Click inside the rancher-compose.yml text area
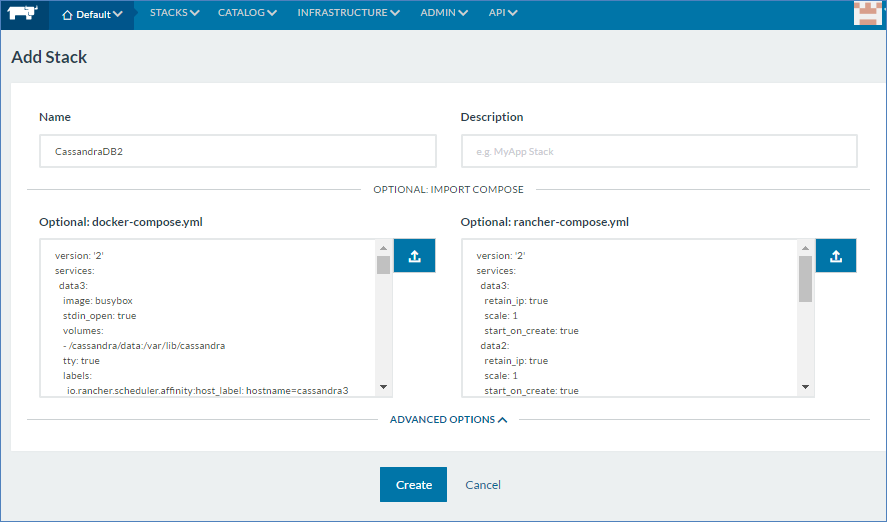 [629, 317]
